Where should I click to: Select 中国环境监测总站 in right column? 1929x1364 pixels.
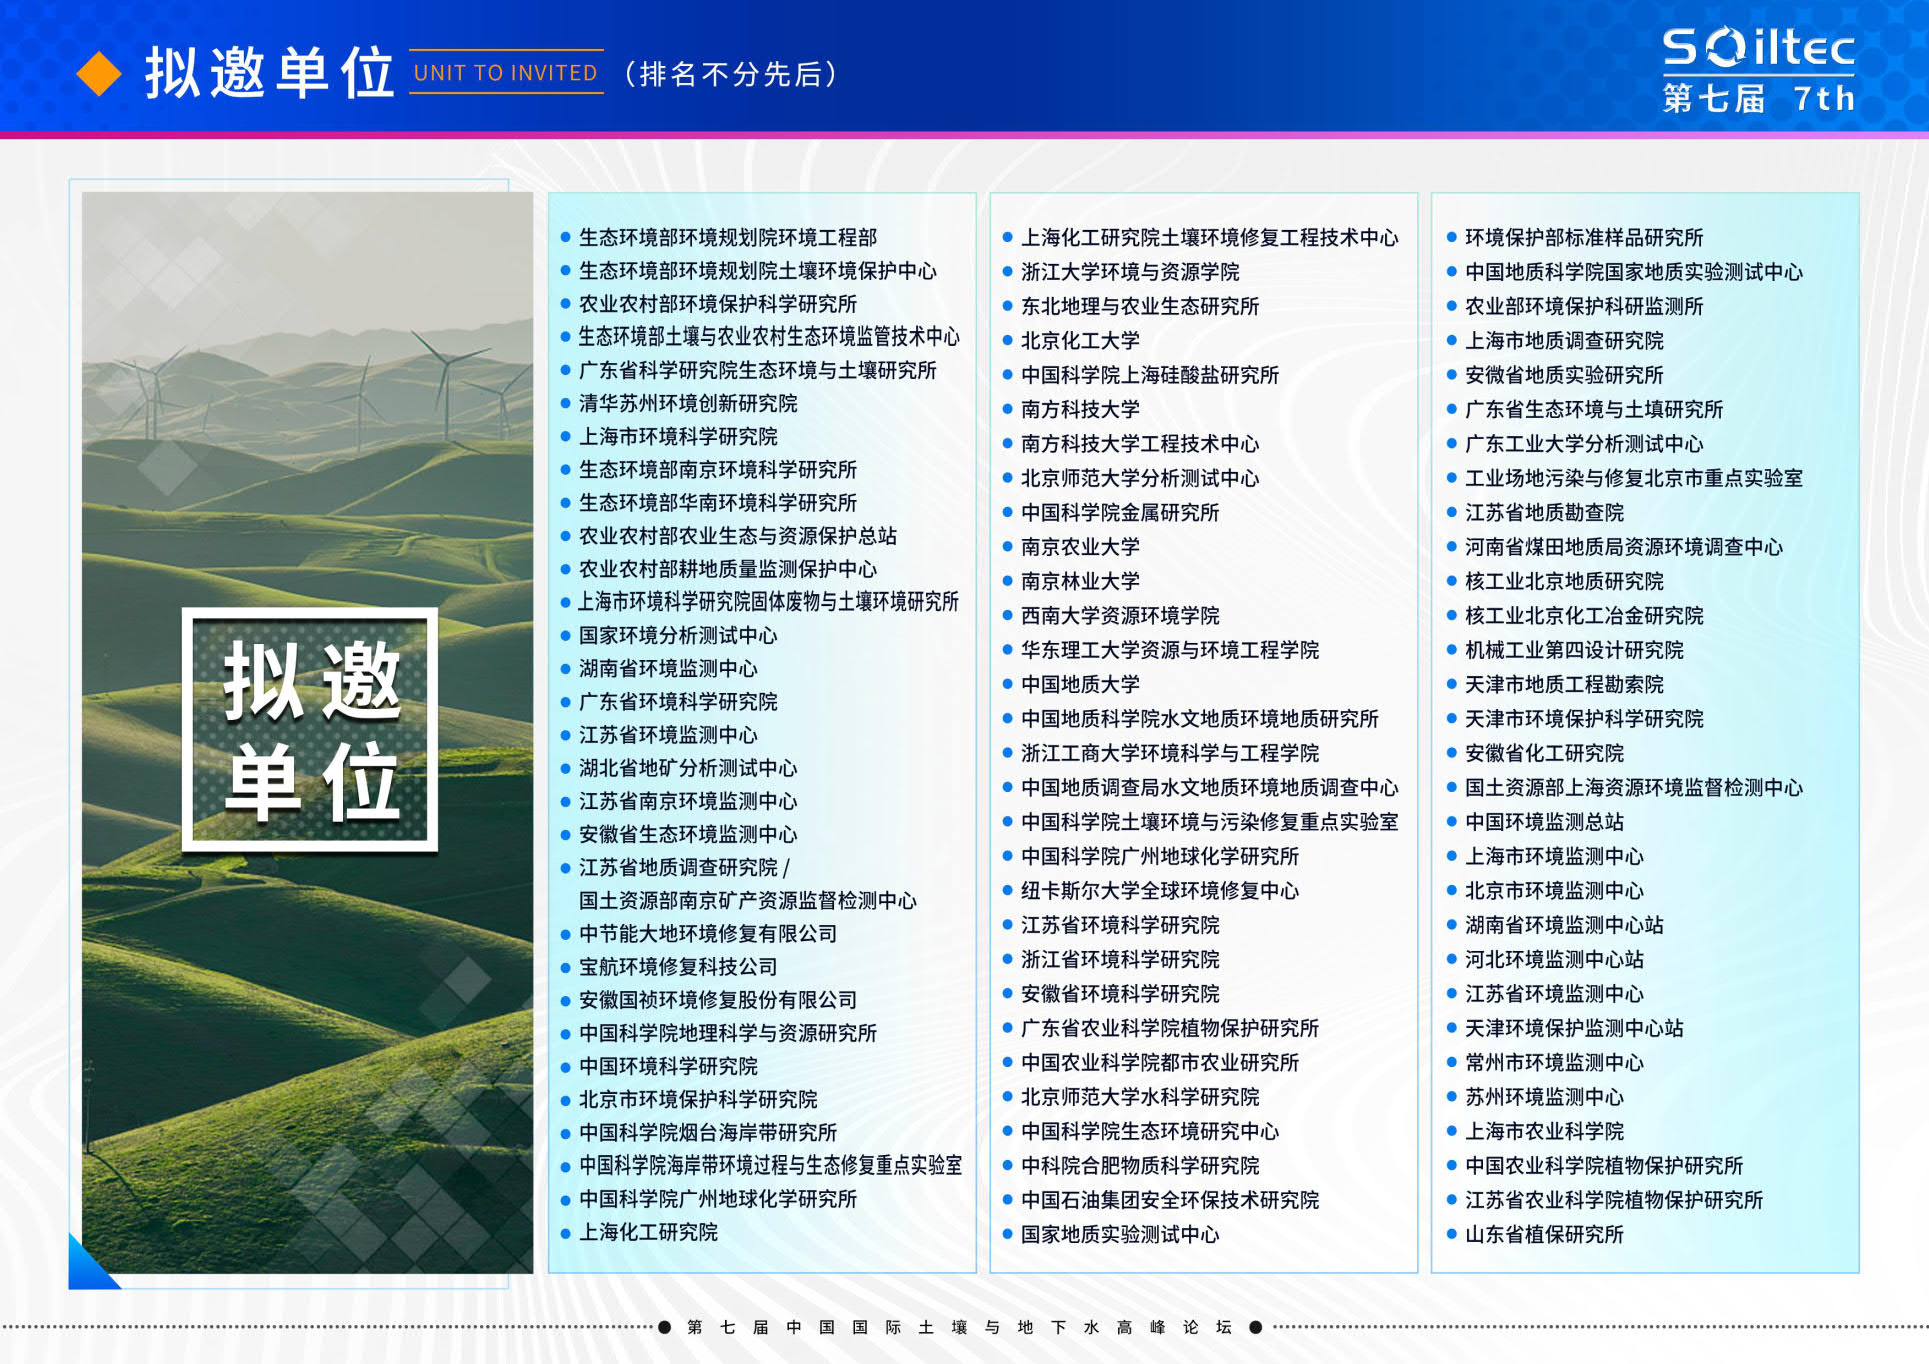pos(1544,821)
